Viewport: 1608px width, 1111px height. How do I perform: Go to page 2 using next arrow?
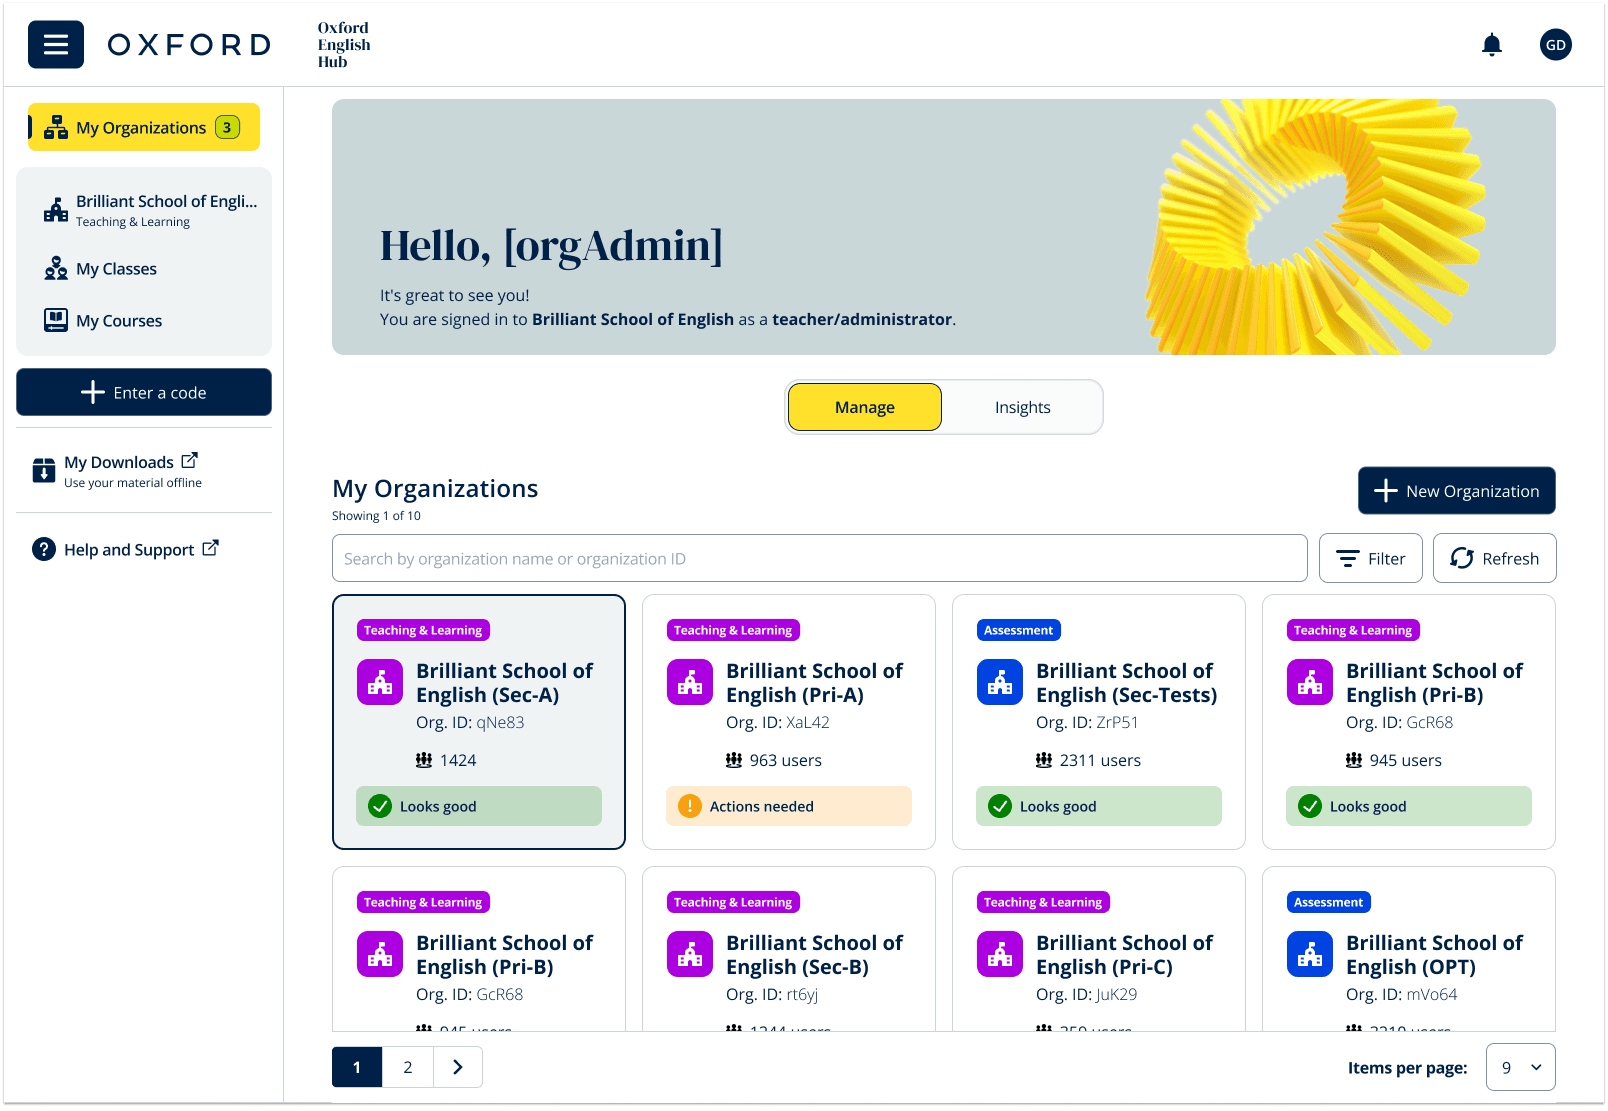coord(457,1067)
